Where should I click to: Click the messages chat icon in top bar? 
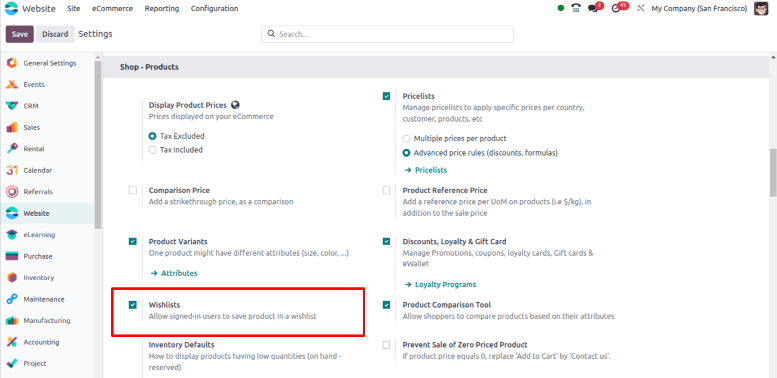(x=592, y=8)
